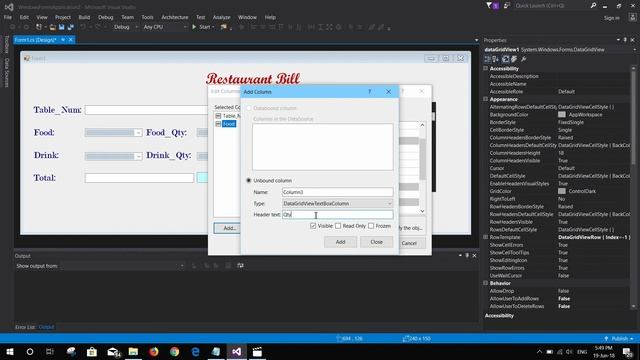This screenshot has width=640, height=360.
Task: Click the Close button in Add Column dialog
Action: [376, 242]
